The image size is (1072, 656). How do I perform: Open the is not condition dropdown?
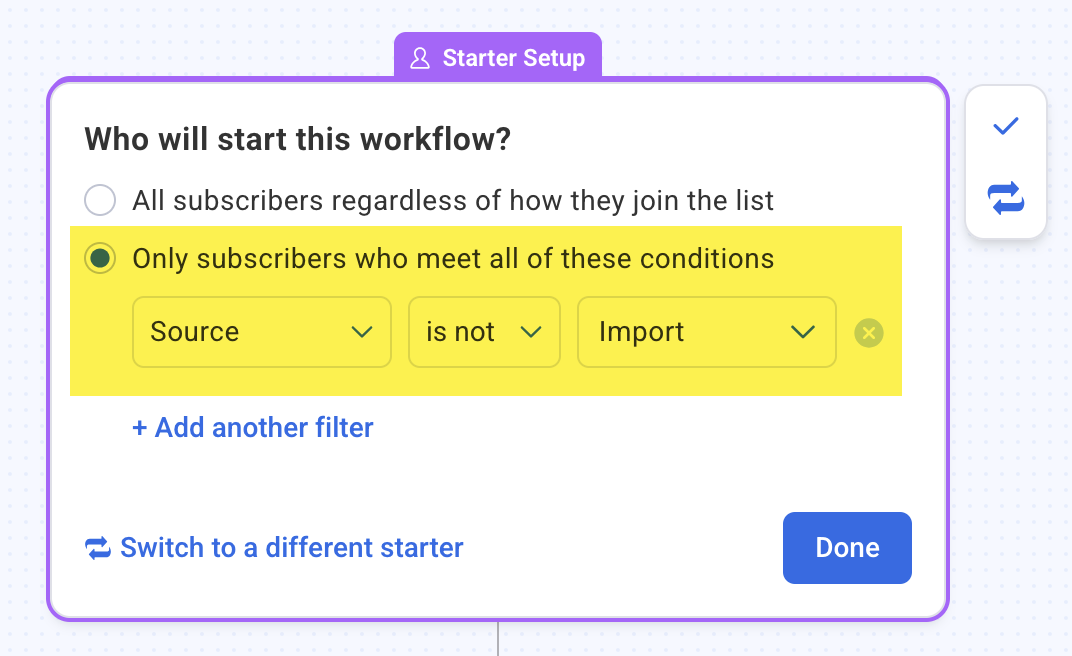pos(484,332)
